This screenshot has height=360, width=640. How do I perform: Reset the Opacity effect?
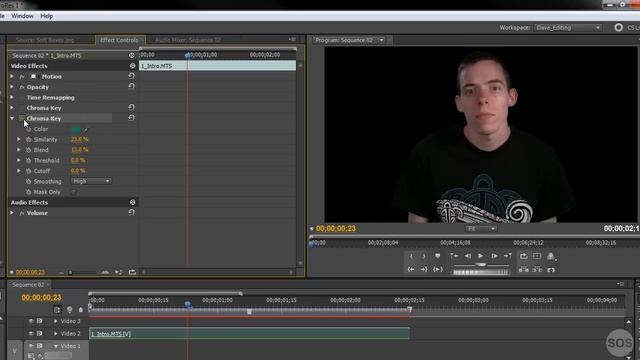131,87
